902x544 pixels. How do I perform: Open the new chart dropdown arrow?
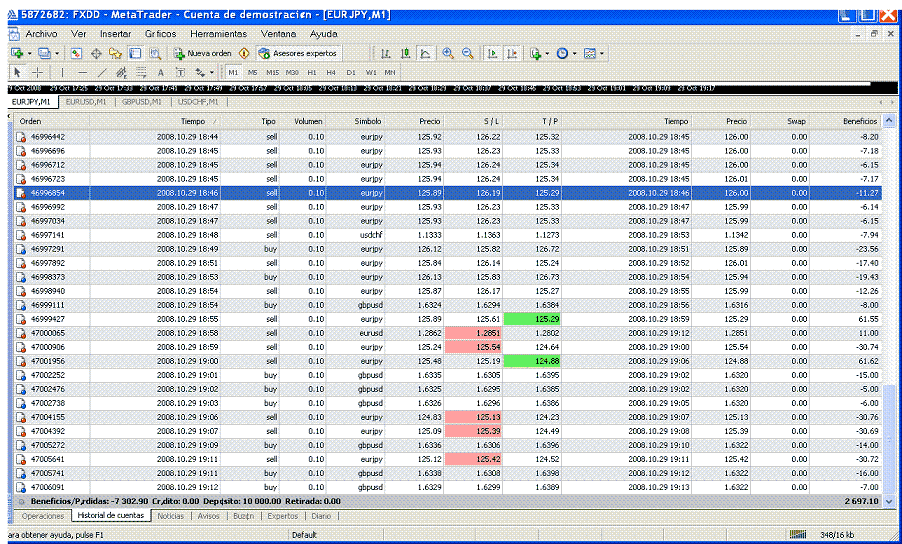(x=30, y=53)
